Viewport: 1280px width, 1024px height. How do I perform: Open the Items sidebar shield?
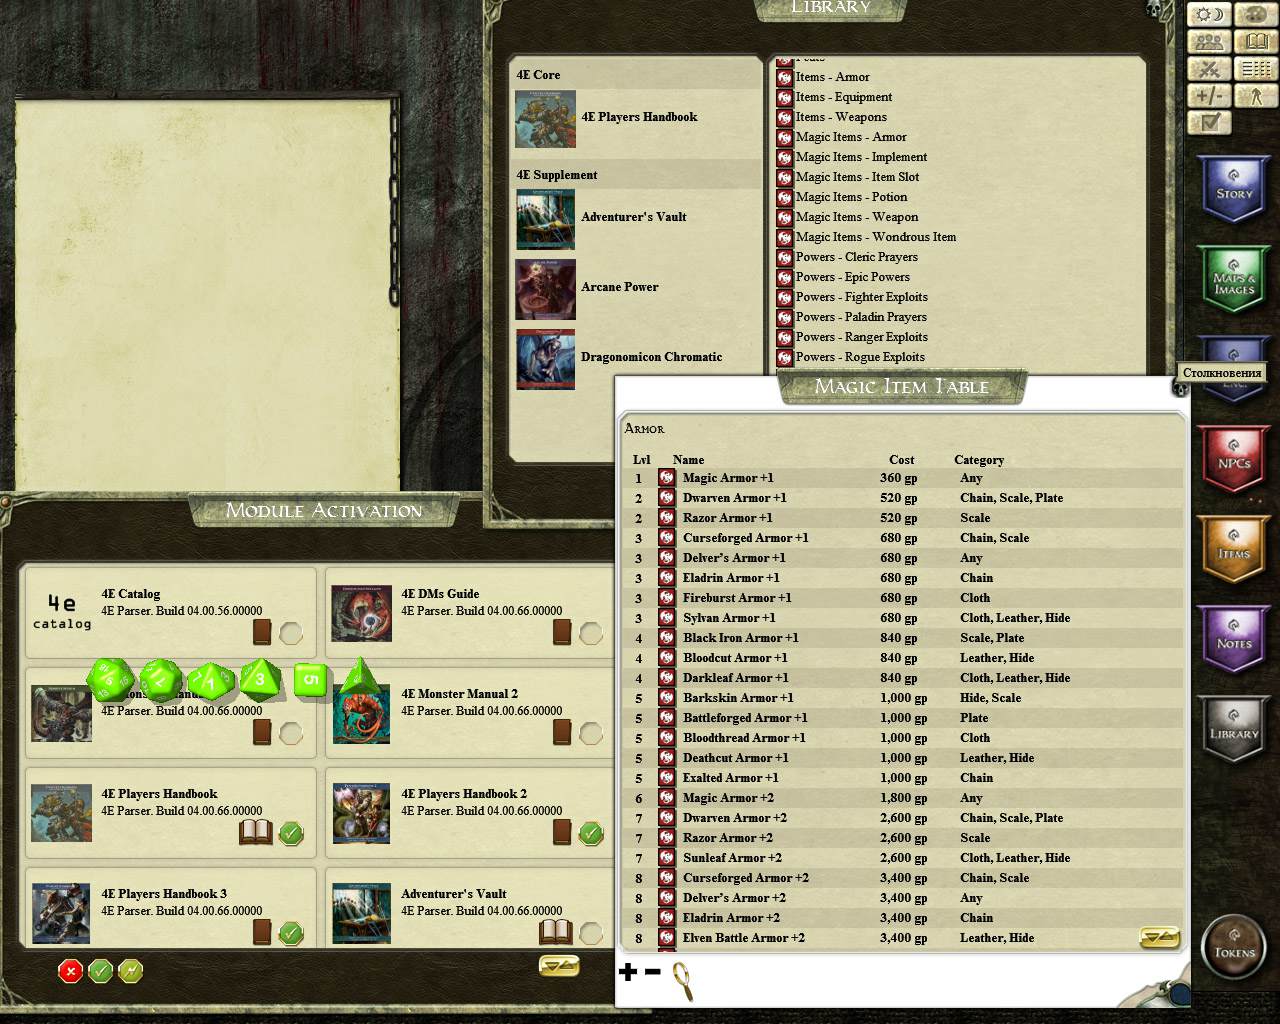click(1233, 552)
